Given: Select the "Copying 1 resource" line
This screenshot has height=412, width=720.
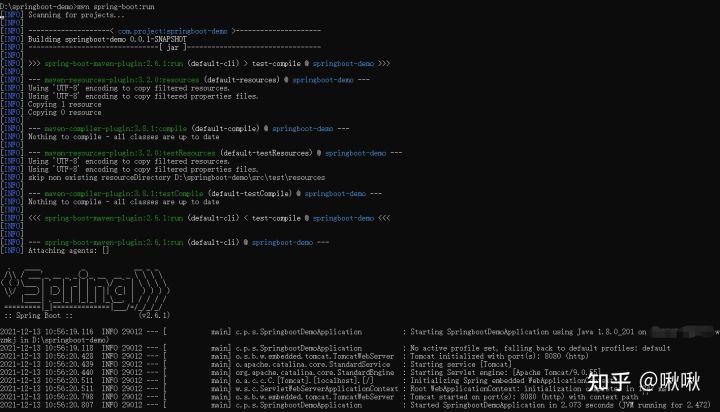Looking at the screenshot, I should click(65, 104).
